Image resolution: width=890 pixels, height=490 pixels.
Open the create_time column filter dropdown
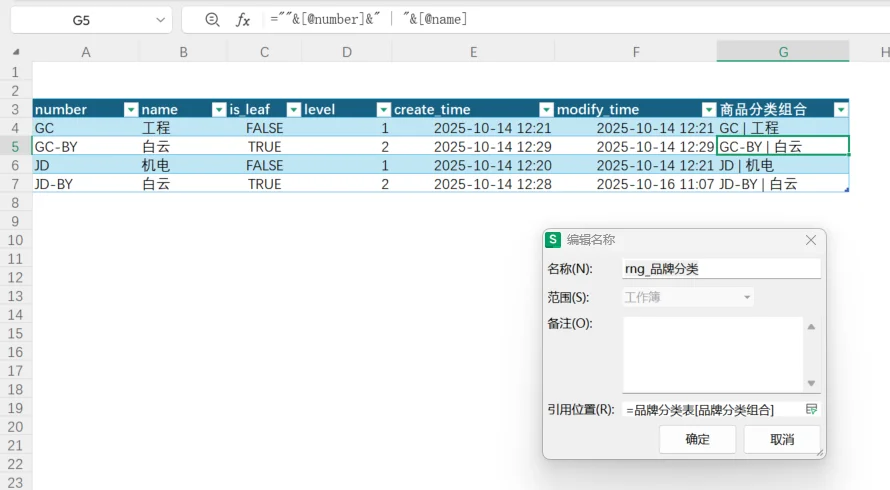(x=546, y=110)
